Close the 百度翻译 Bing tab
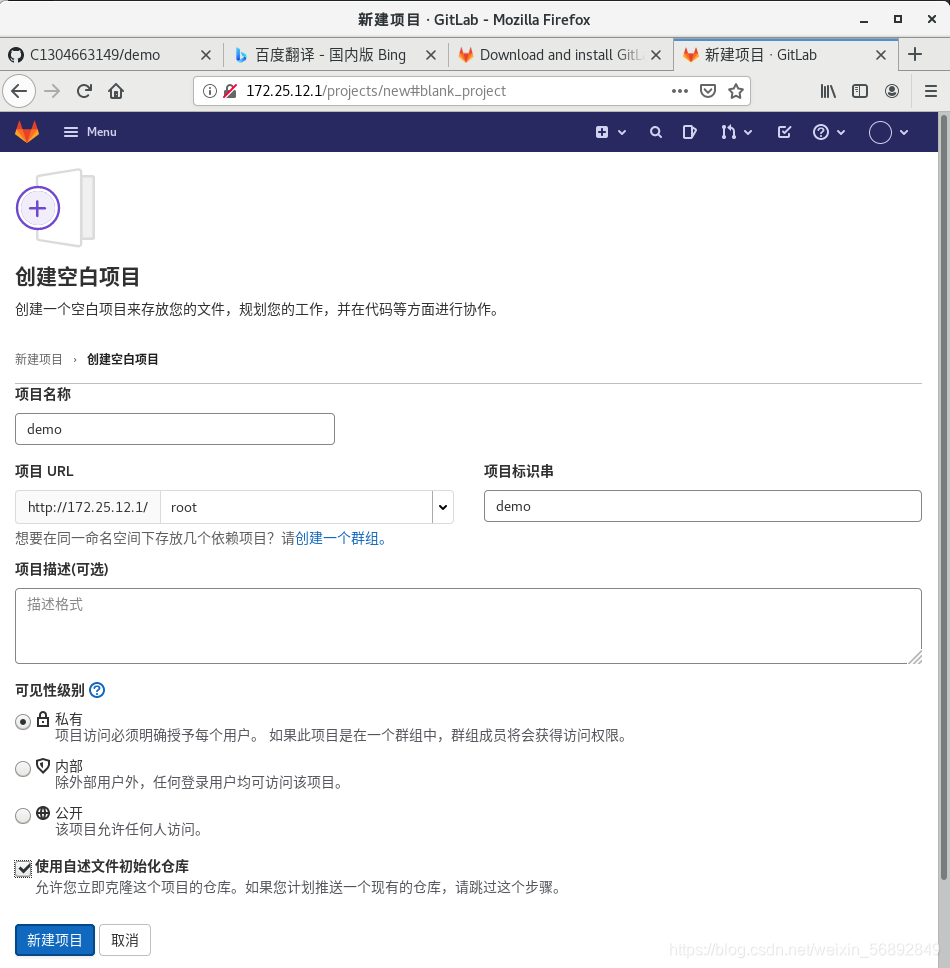The width and height of the screenshot is (950, 968). 431,55
